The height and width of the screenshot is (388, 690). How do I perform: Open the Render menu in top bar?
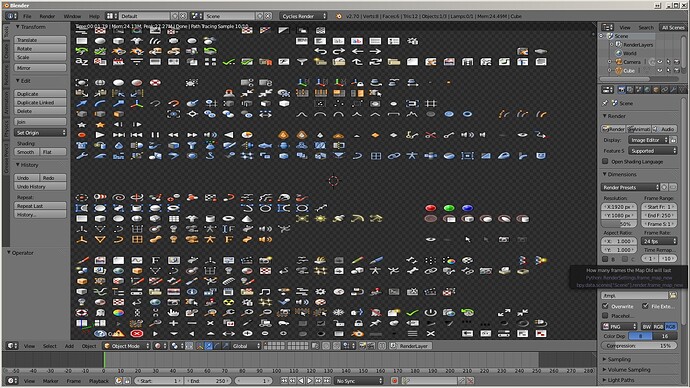pyautogui.click(x=47, y=16)
